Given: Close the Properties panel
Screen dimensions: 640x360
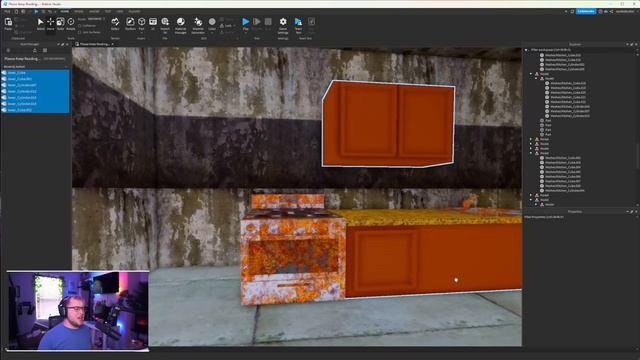Looking at the screenshot, I should click(636, 212).
